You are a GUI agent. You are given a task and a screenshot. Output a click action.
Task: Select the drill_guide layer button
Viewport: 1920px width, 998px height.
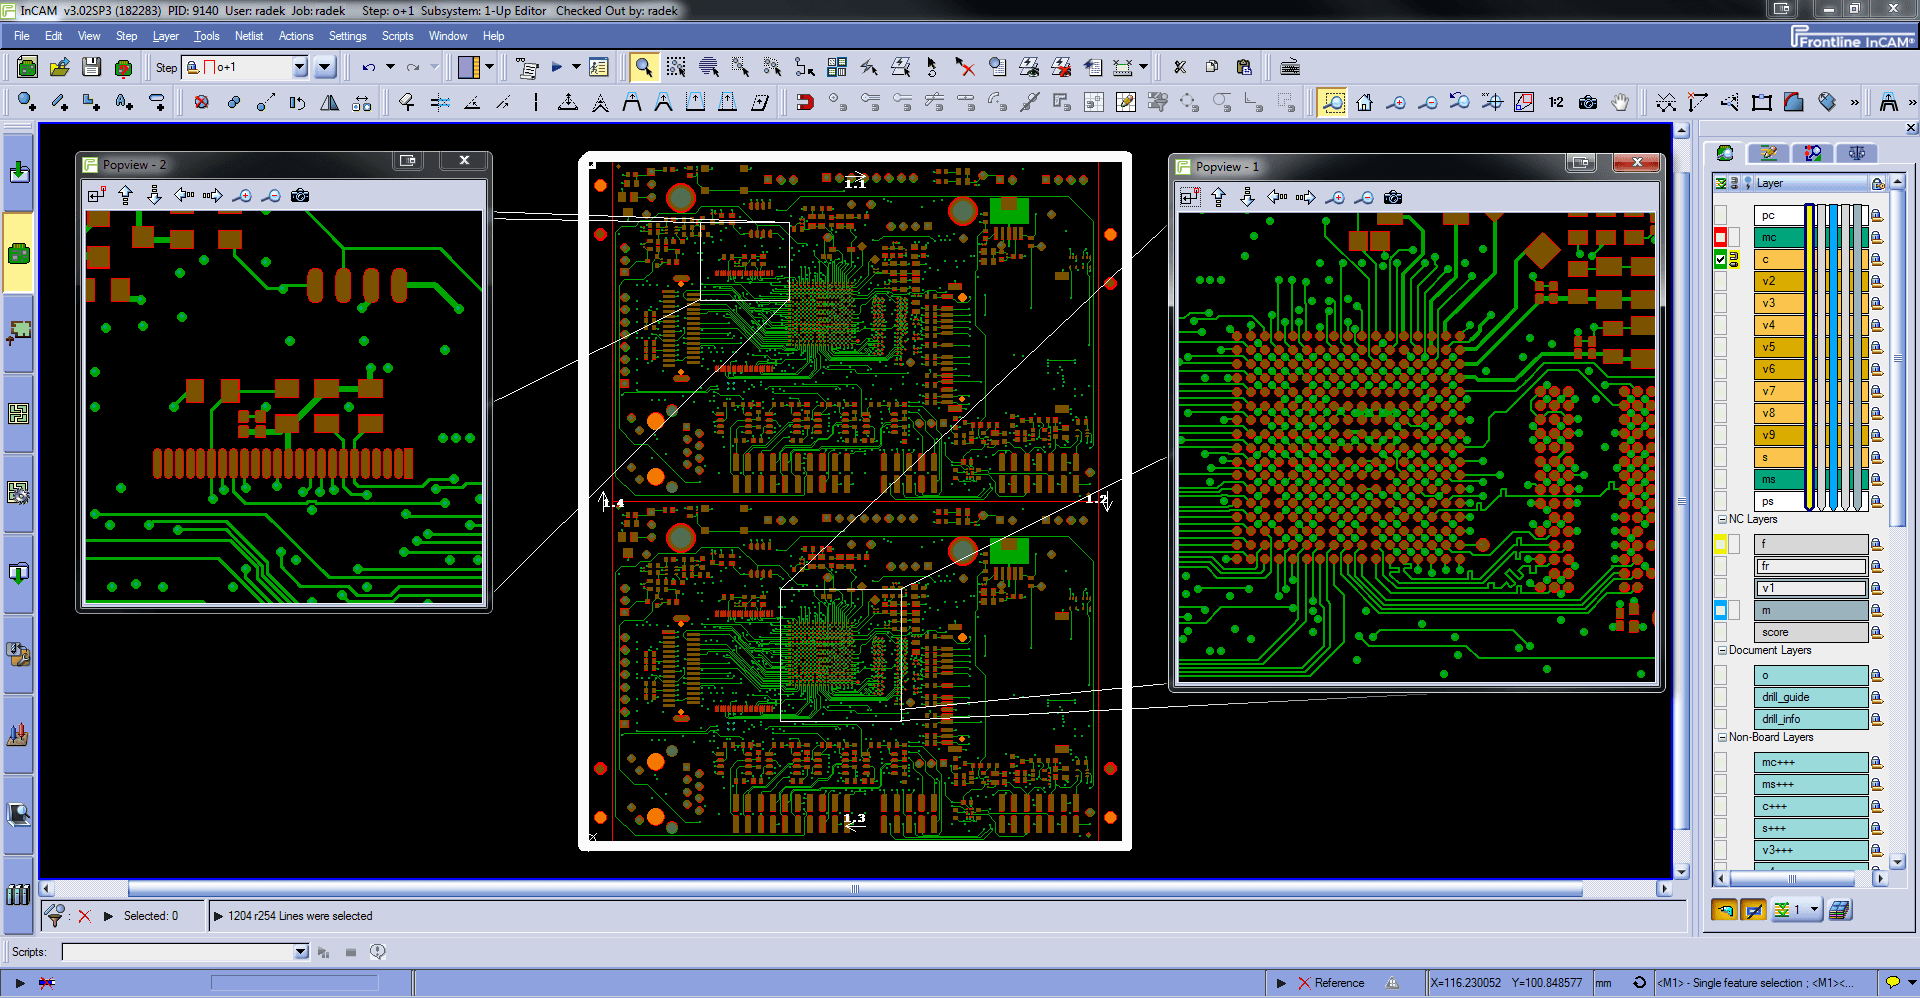(x=1810, y=697)
